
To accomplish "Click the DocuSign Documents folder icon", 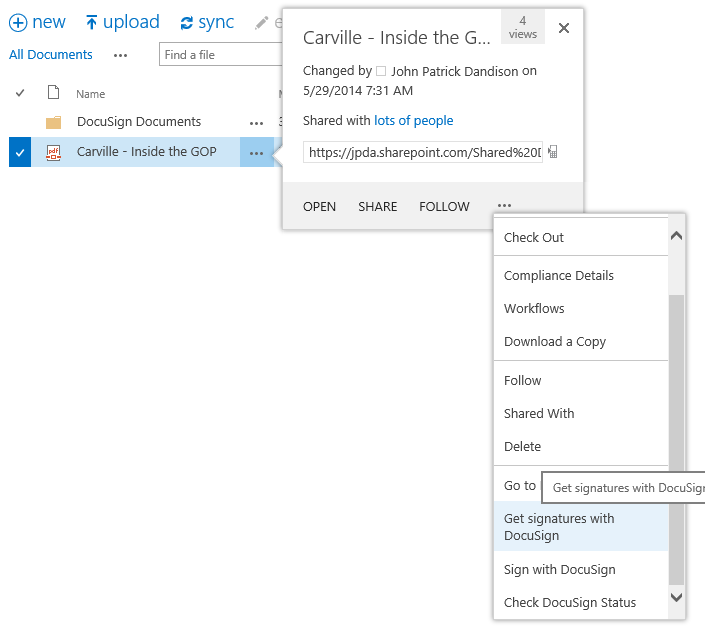I will 54,122.
